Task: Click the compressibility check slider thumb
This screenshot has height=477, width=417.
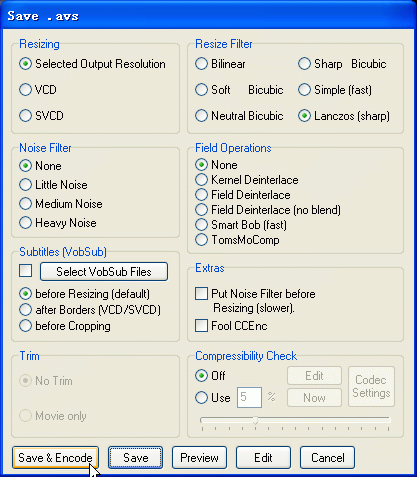Action: pyautogui.click(x=255, y=420)
